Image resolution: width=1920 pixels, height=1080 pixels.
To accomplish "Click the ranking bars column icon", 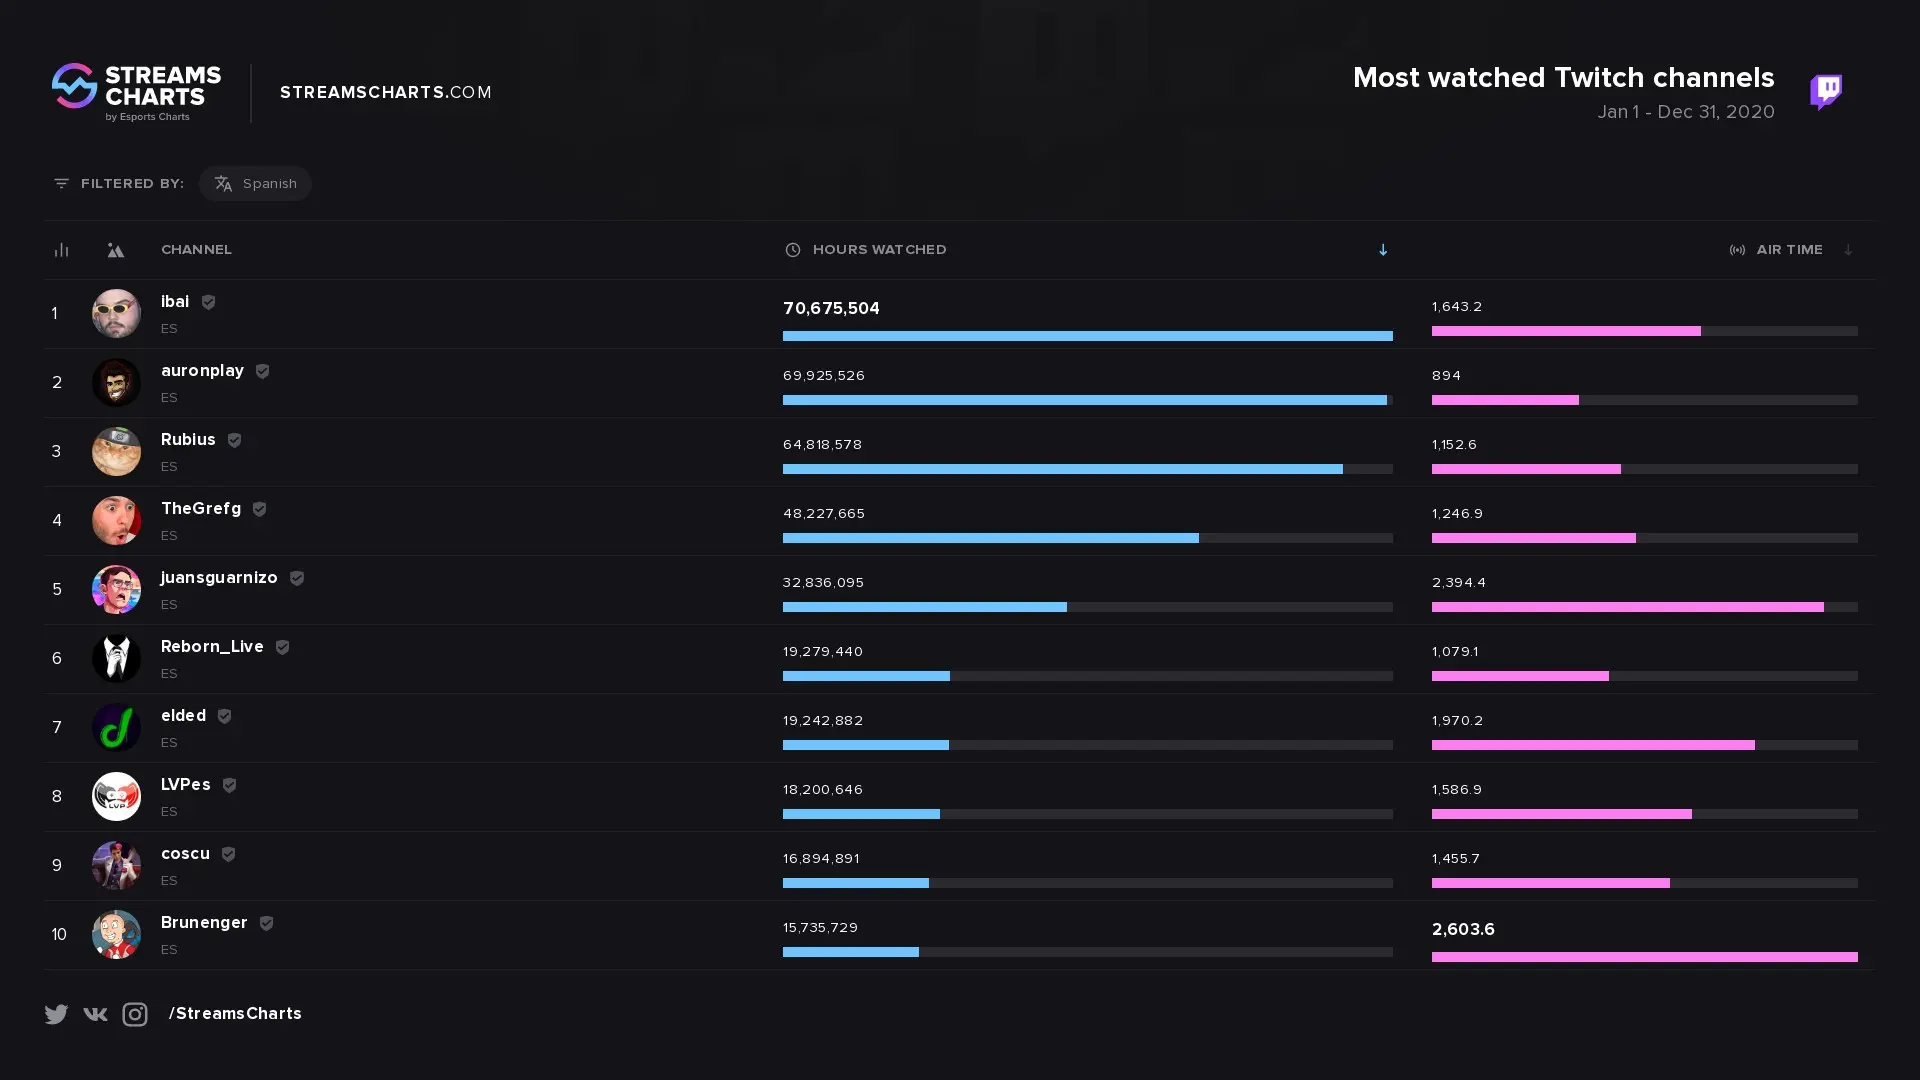I will point(61,250).
